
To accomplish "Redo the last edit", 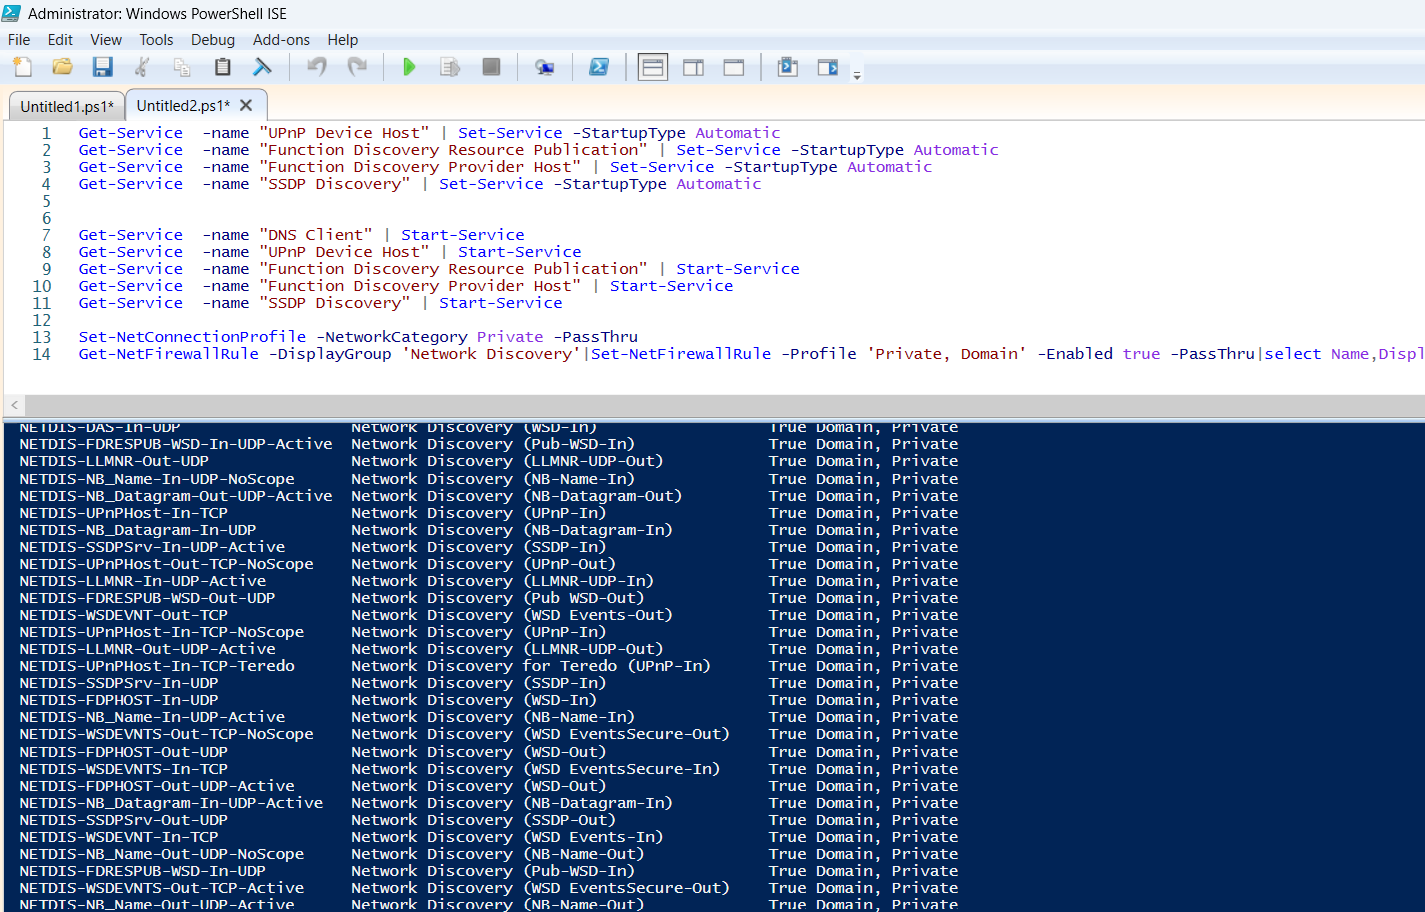I will pyautogui.click(x=357, y=67).
